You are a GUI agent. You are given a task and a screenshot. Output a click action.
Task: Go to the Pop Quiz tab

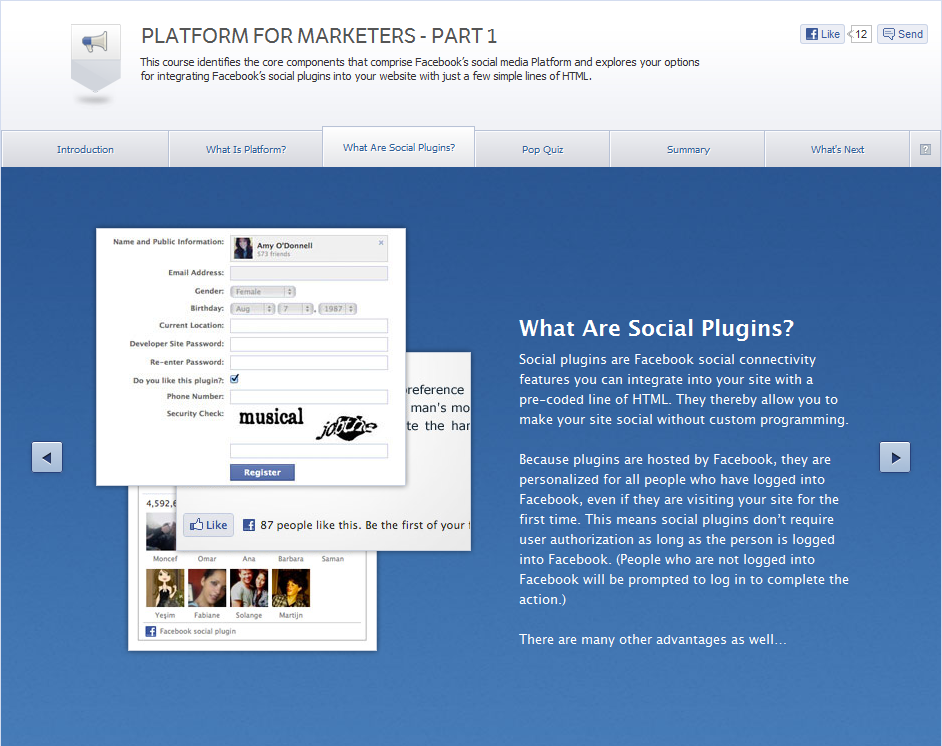542,150
